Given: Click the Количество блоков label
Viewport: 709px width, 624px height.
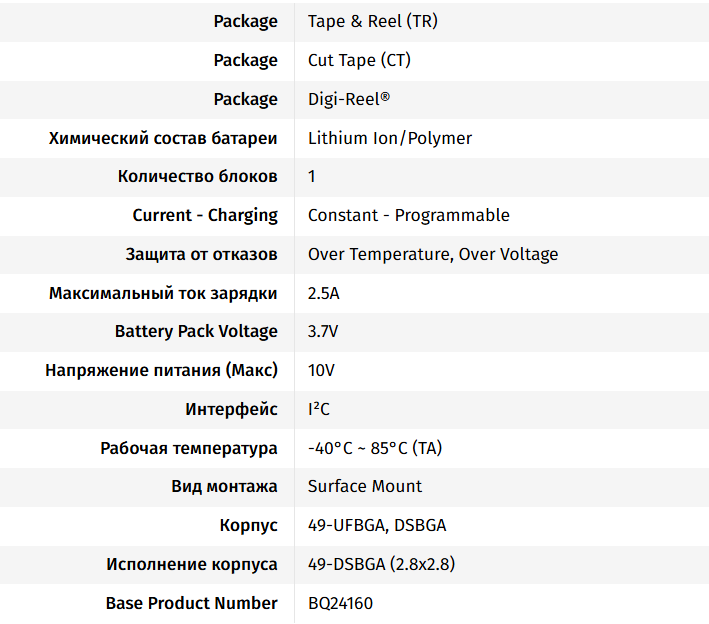Looking at the screenshot, I should [197, 177].
